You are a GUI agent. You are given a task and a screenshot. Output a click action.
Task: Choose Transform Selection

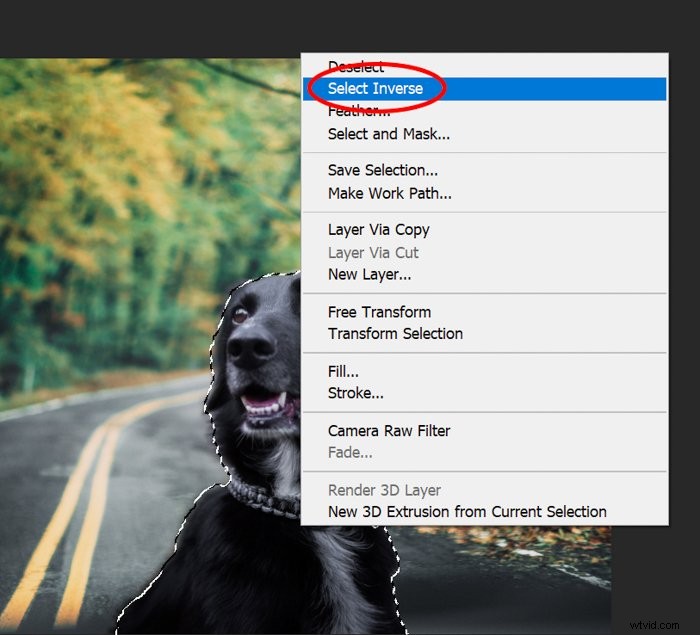tap(484, 334)
